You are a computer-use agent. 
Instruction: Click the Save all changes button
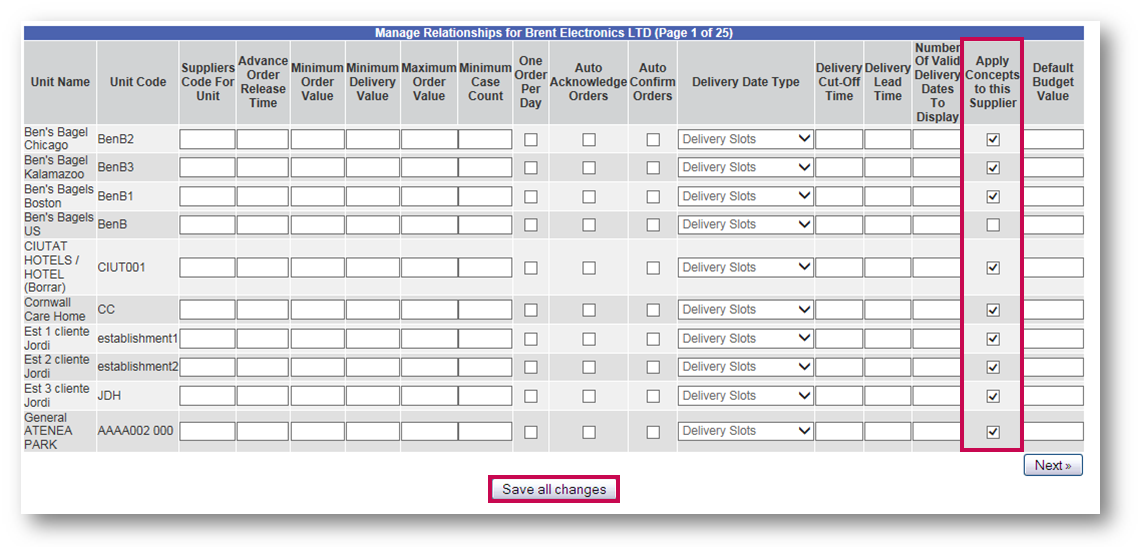coord(554,490)
